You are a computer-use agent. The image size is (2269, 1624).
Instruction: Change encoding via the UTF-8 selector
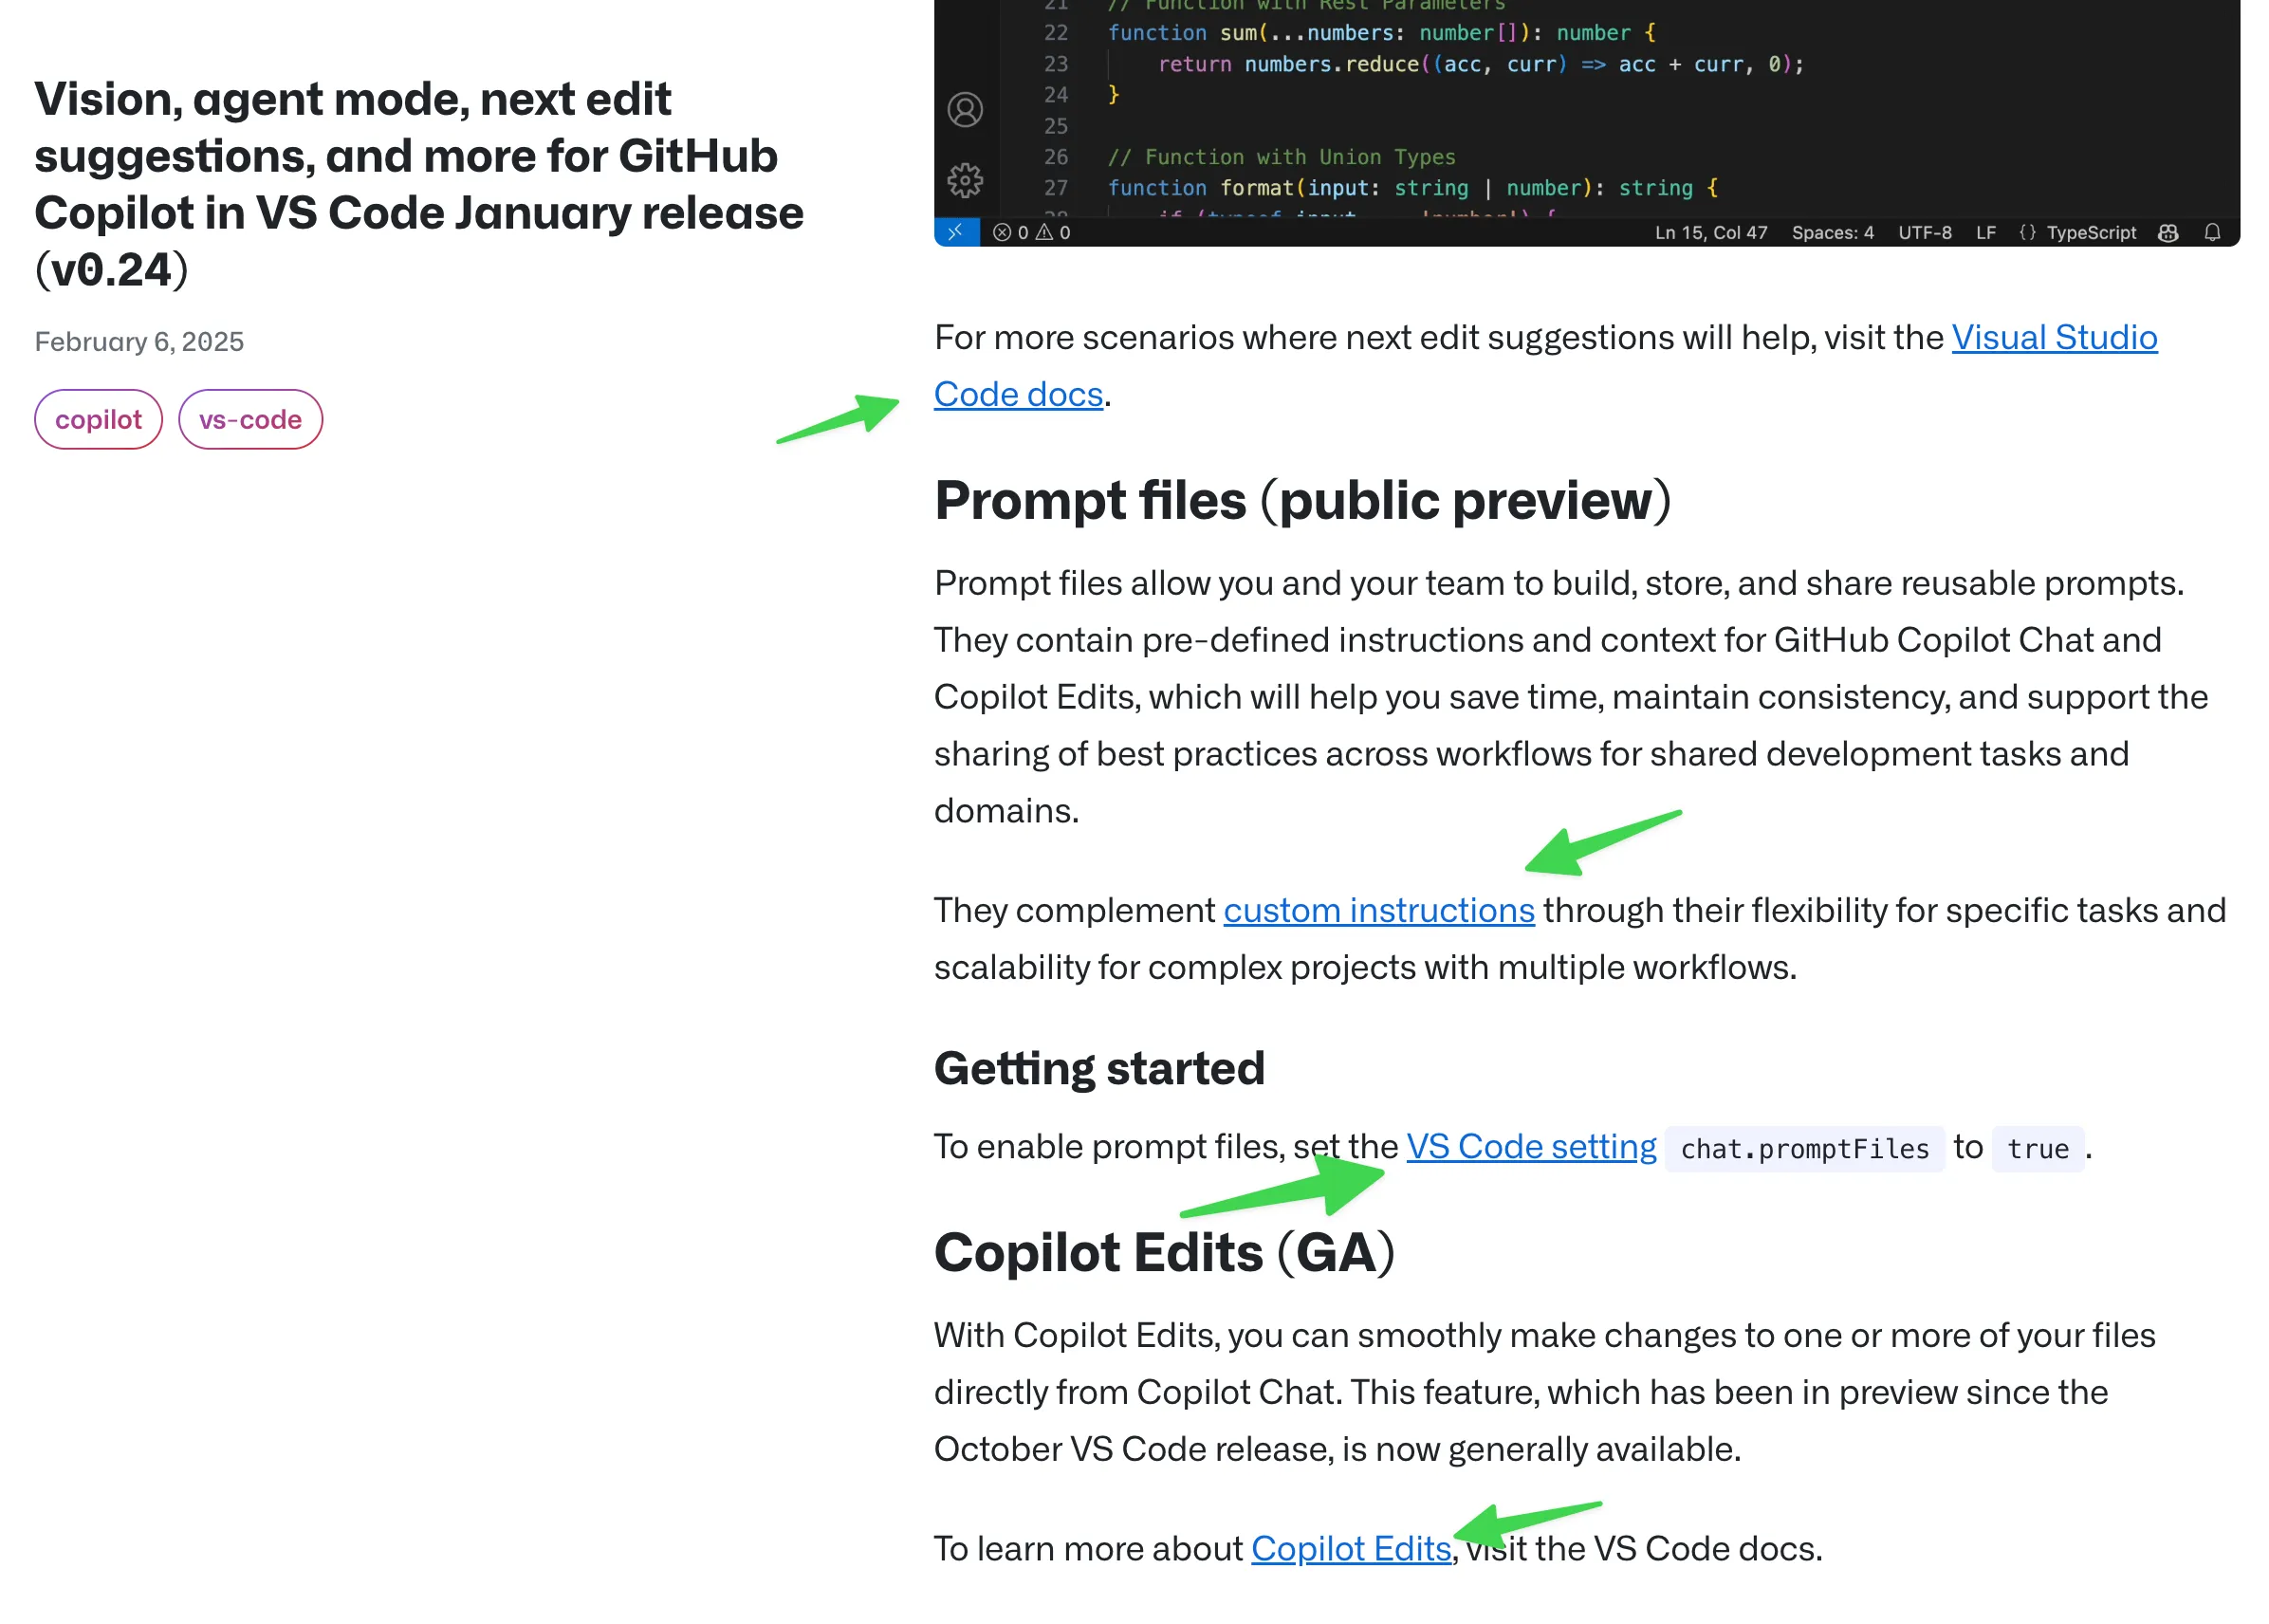click(1923, 232)
